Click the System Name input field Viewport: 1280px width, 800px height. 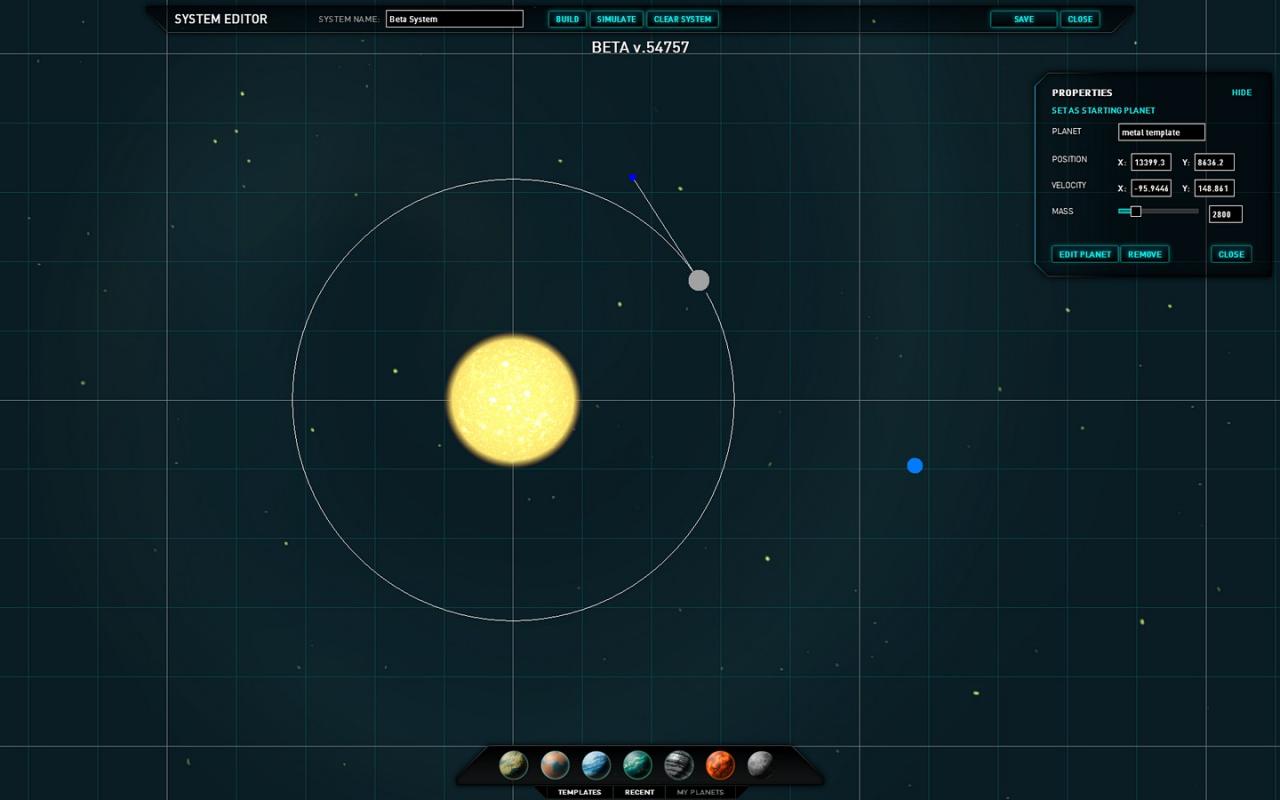pyautogui.click(x=455, y=19)
